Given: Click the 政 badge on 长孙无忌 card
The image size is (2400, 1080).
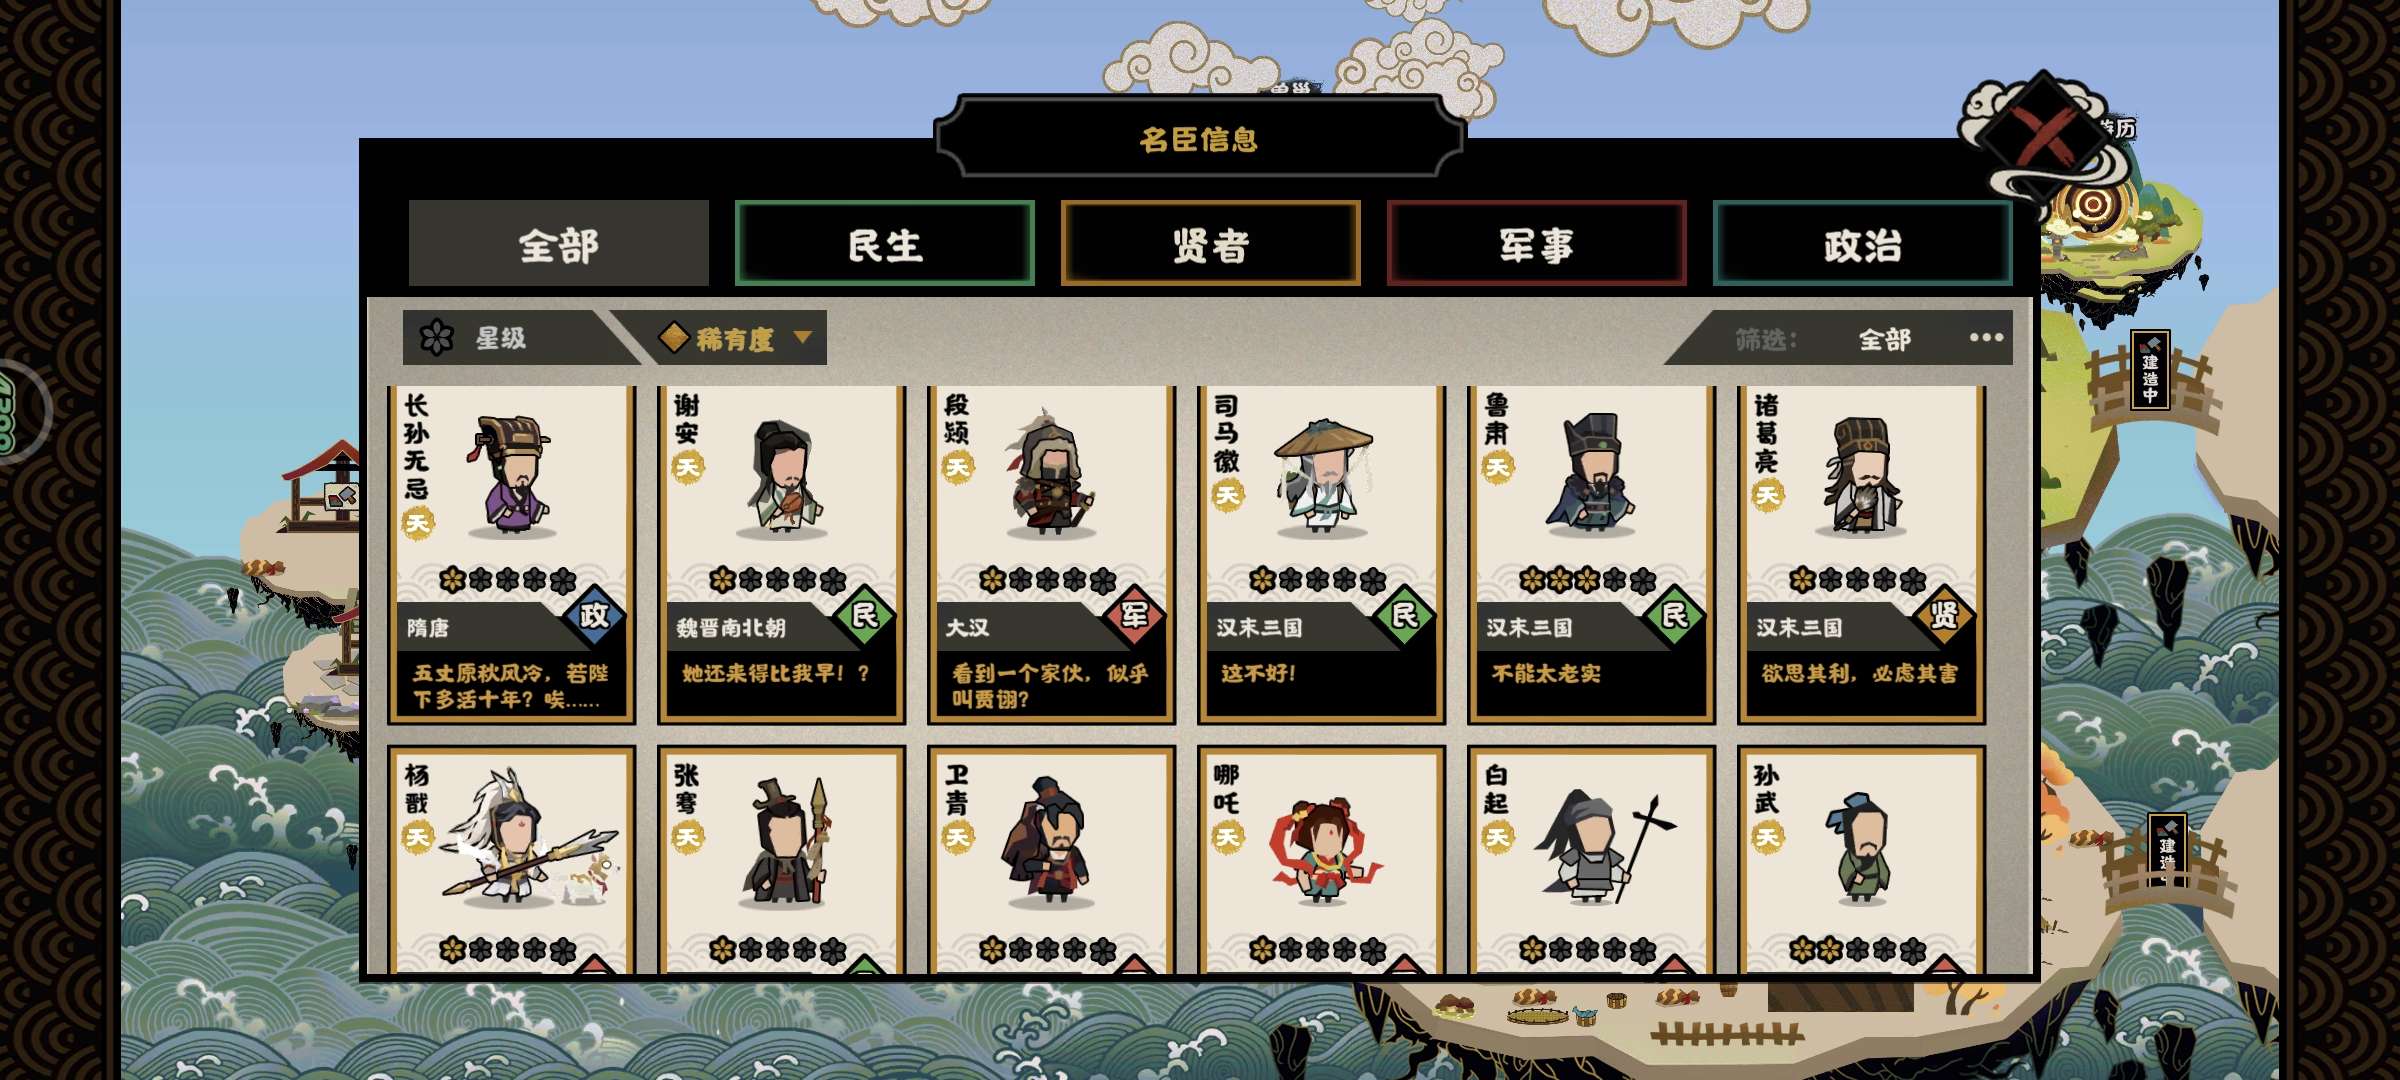Looking at the screenshot, I should 594,615.
